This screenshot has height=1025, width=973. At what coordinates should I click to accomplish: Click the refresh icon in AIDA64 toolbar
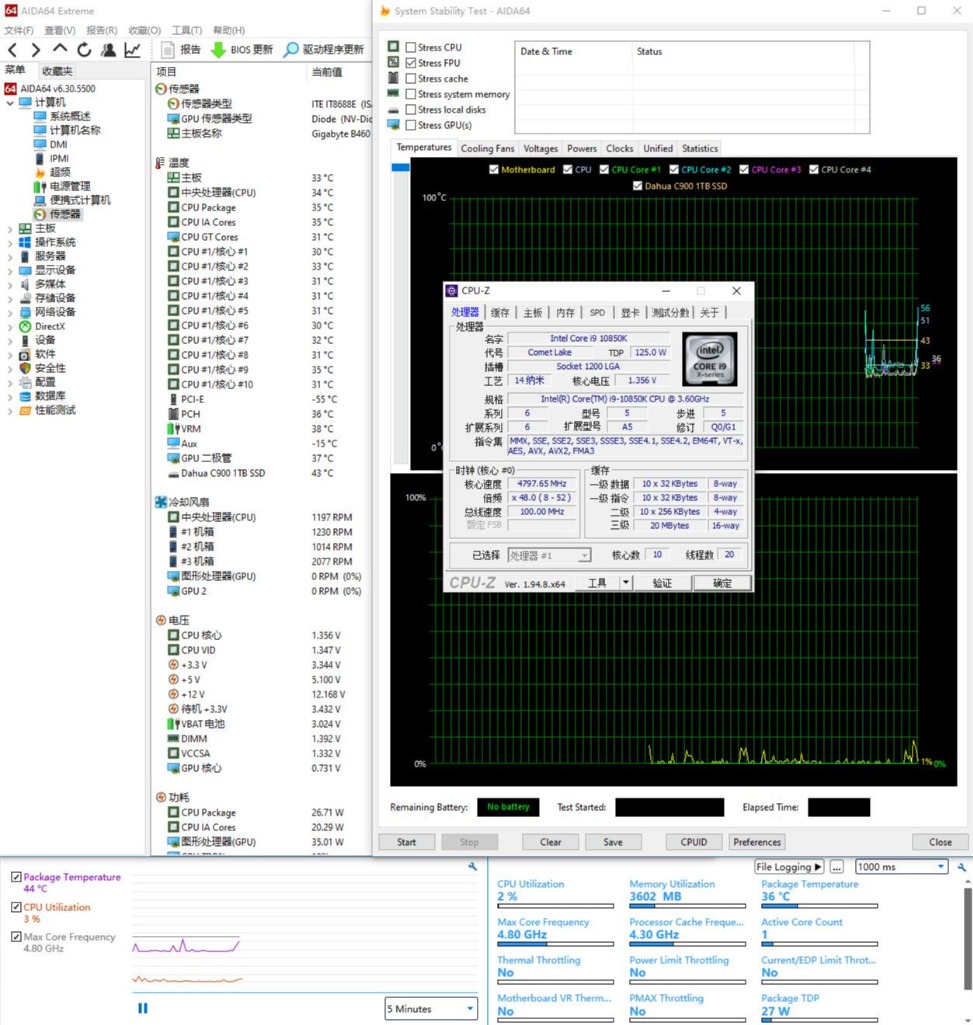(84, 50)
